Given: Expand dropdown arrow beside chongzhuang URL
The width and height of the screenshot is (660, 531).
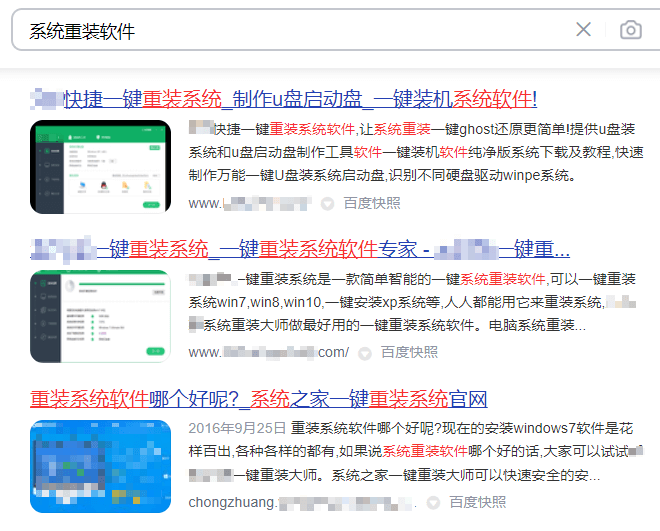Looking at the screenshot, I should 434,503.
